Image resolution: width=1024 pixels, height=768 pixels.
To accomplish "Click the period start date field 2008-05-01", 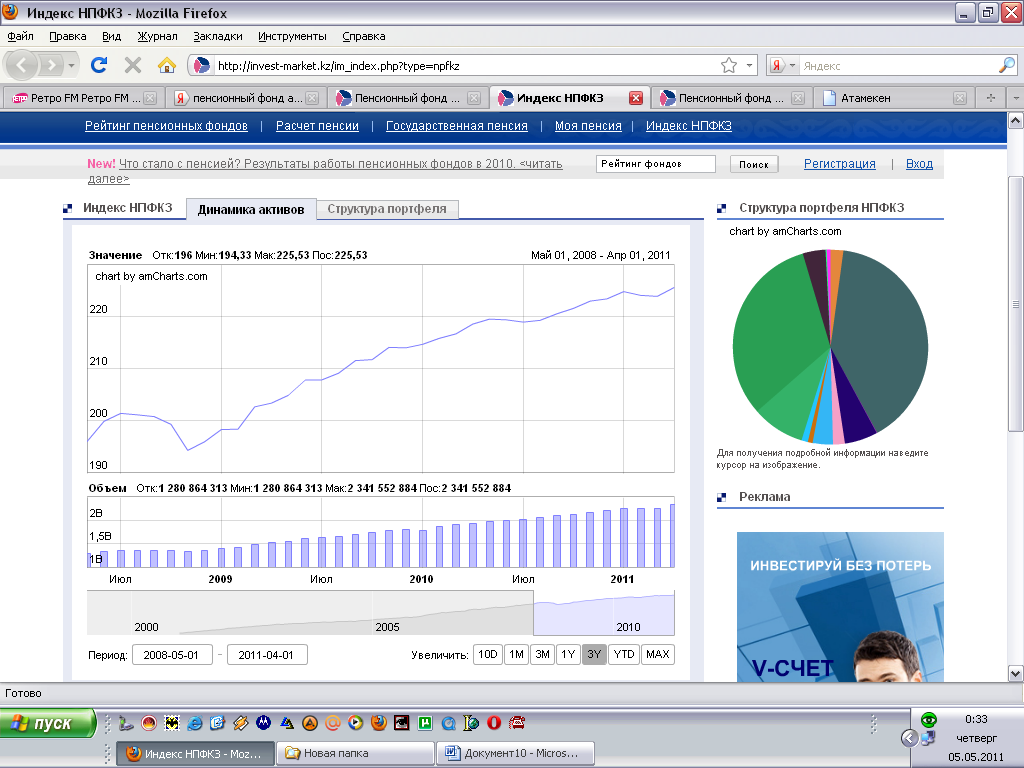I will (172, 655).
